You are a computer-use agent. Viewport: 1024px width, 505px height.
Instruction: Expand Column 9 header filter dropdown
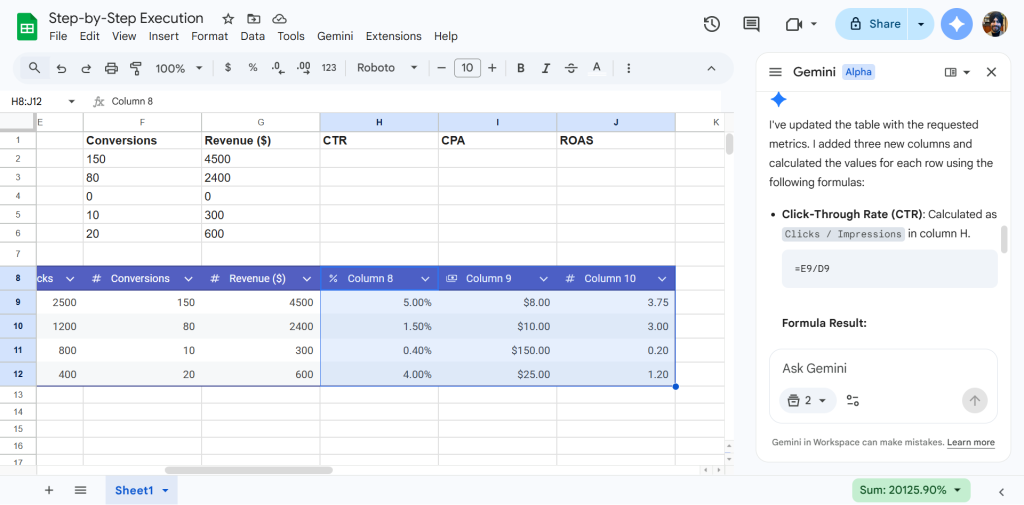pyautogui.click(x=544, y=278)
